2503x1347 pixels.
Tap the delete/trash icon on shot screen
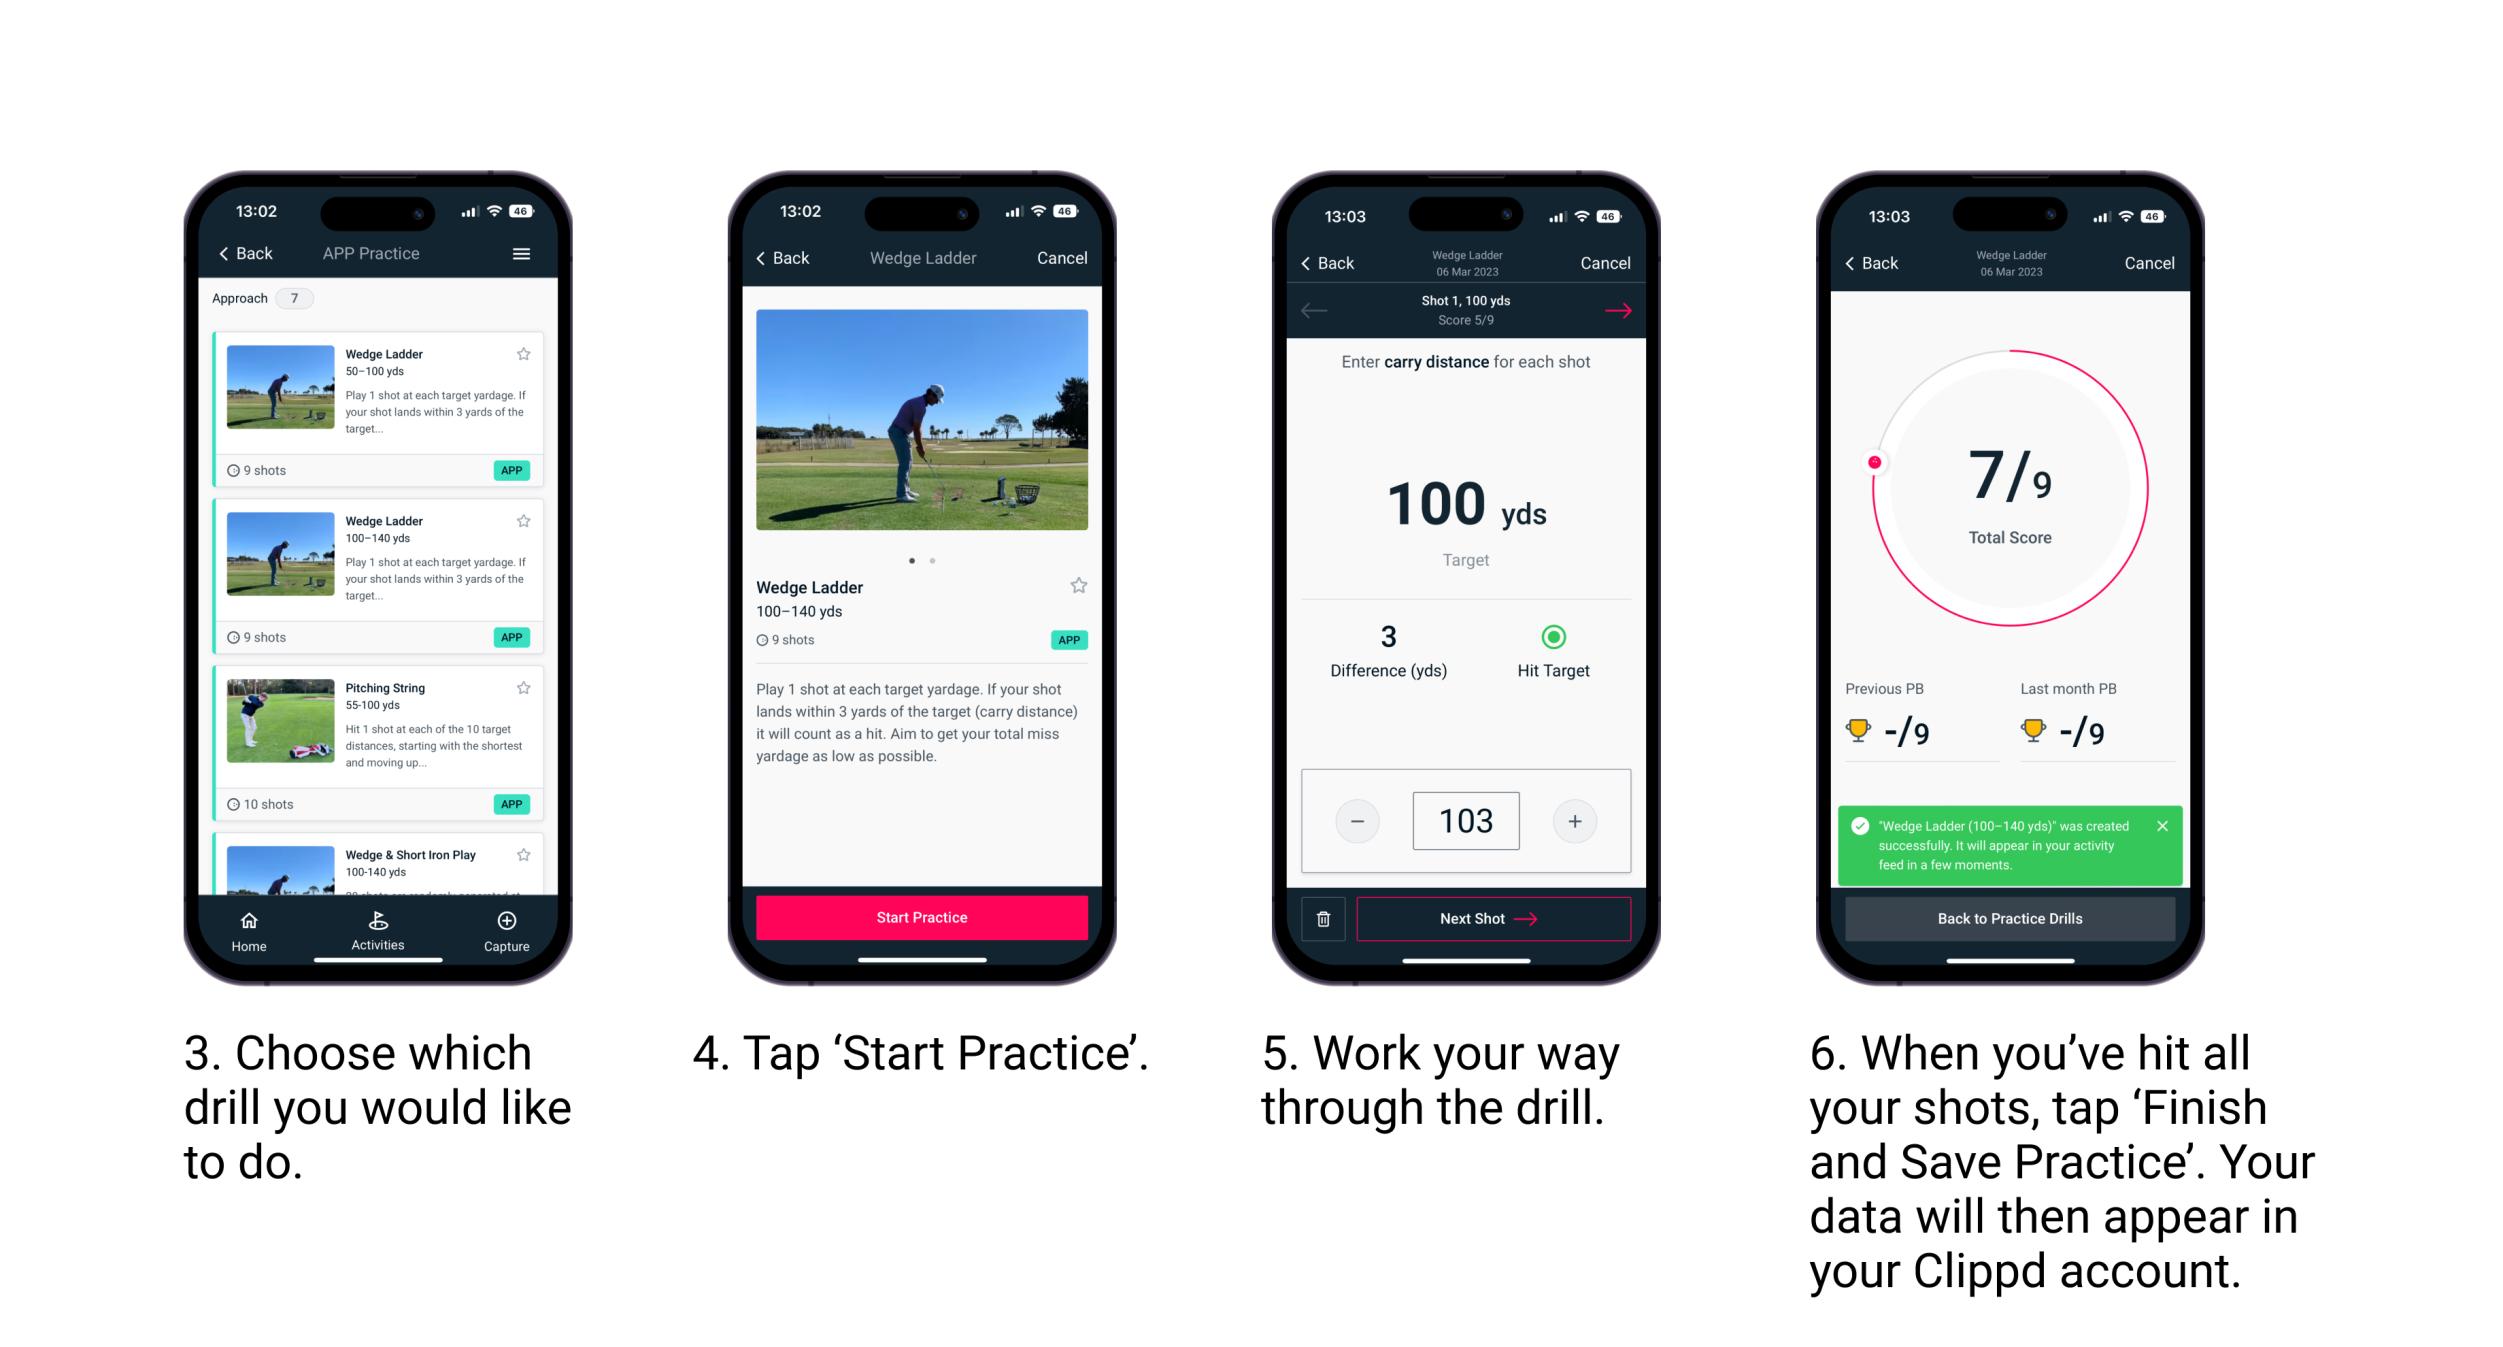click(x=1319, y=919)
